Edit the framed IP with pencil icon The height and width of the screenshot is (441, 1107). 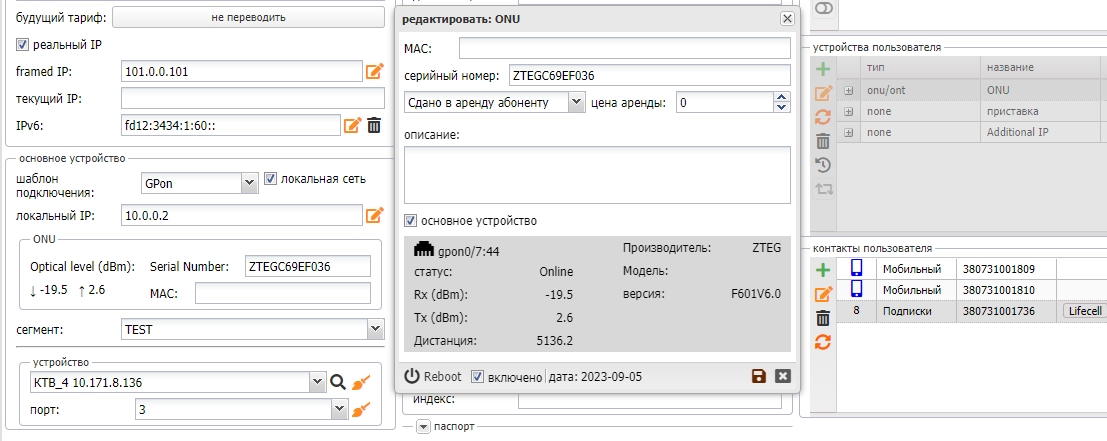pyautogui.click(x=374, y=71)
